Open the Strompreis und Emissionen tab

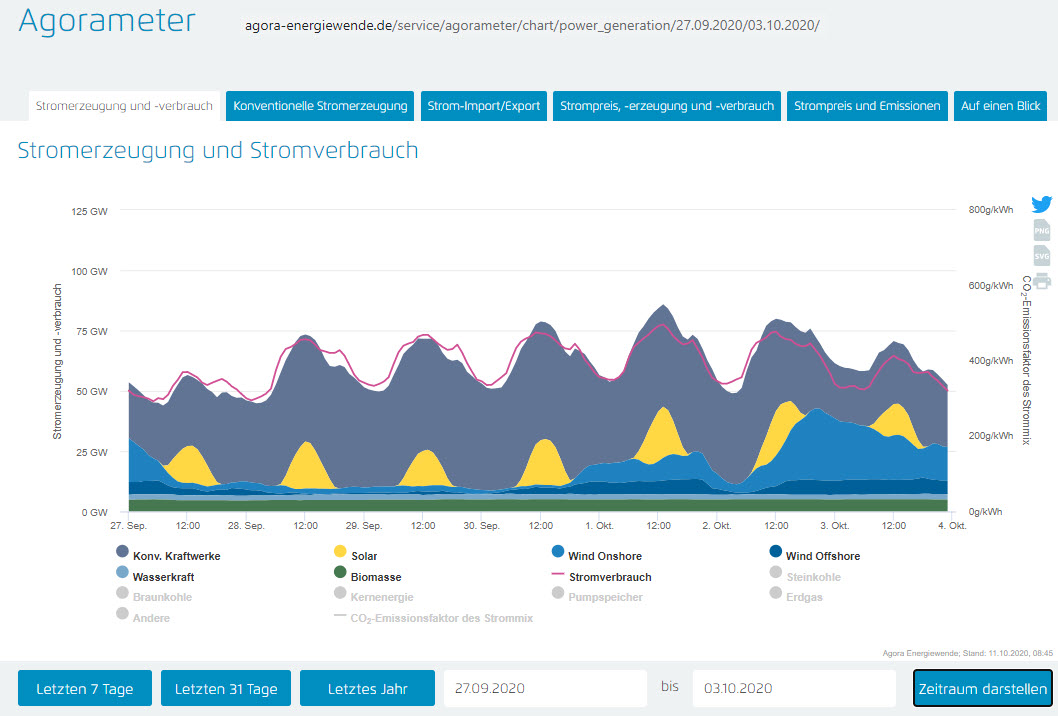[867, 106]
